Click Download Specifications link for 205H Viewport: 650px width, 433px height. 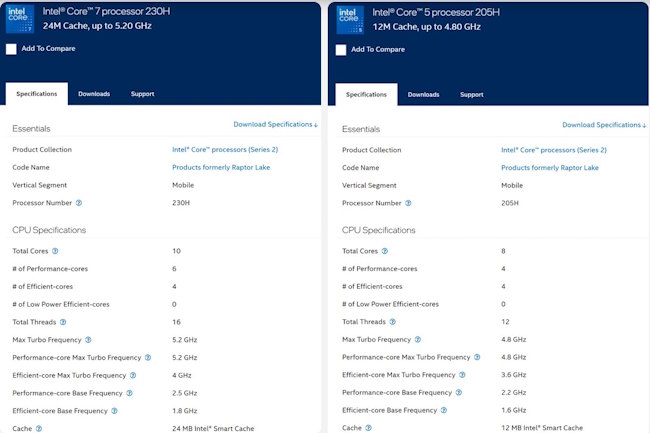click(x=604, y=125)
